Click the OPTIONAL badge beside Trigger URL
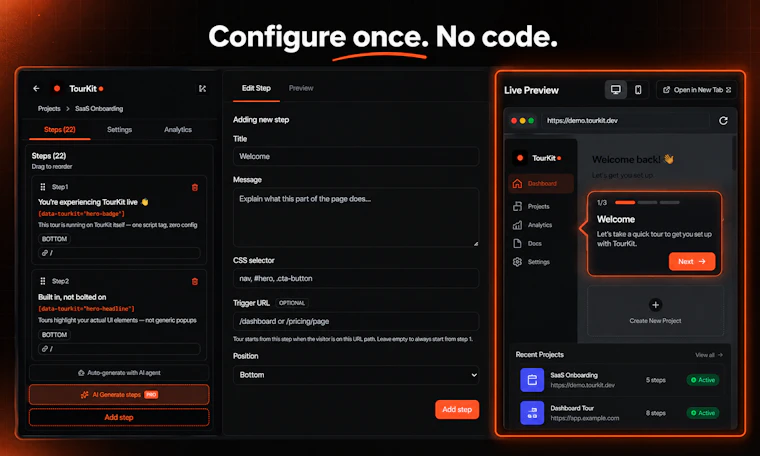The image size is (760, 456). coord(292,303)
